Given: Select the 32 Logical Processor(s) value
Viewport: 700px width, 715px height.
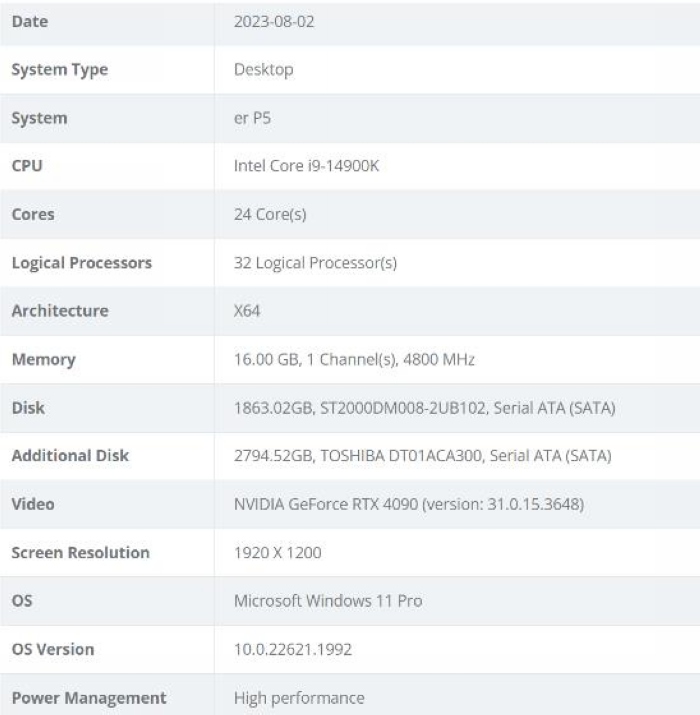Looking at the screenshot, I should 315,263.
